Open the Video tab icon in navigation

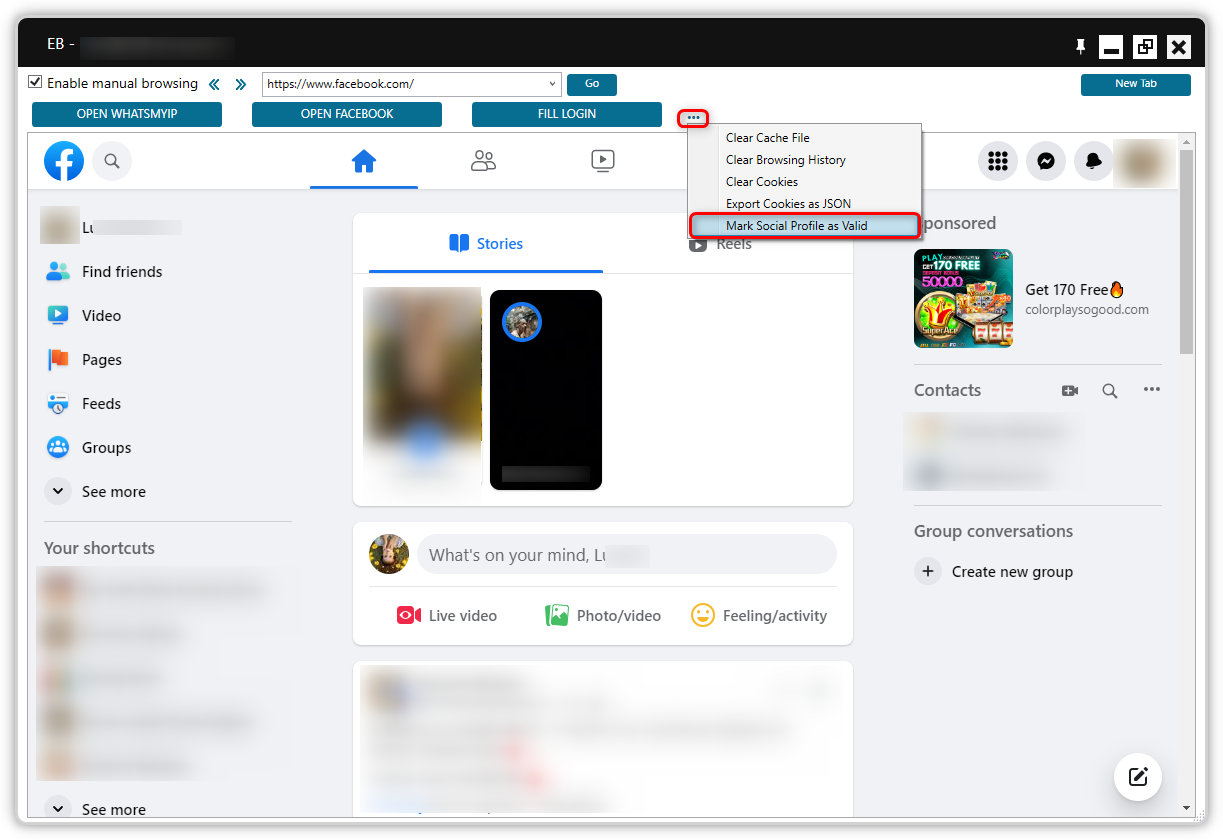click(x=602, y=160)
